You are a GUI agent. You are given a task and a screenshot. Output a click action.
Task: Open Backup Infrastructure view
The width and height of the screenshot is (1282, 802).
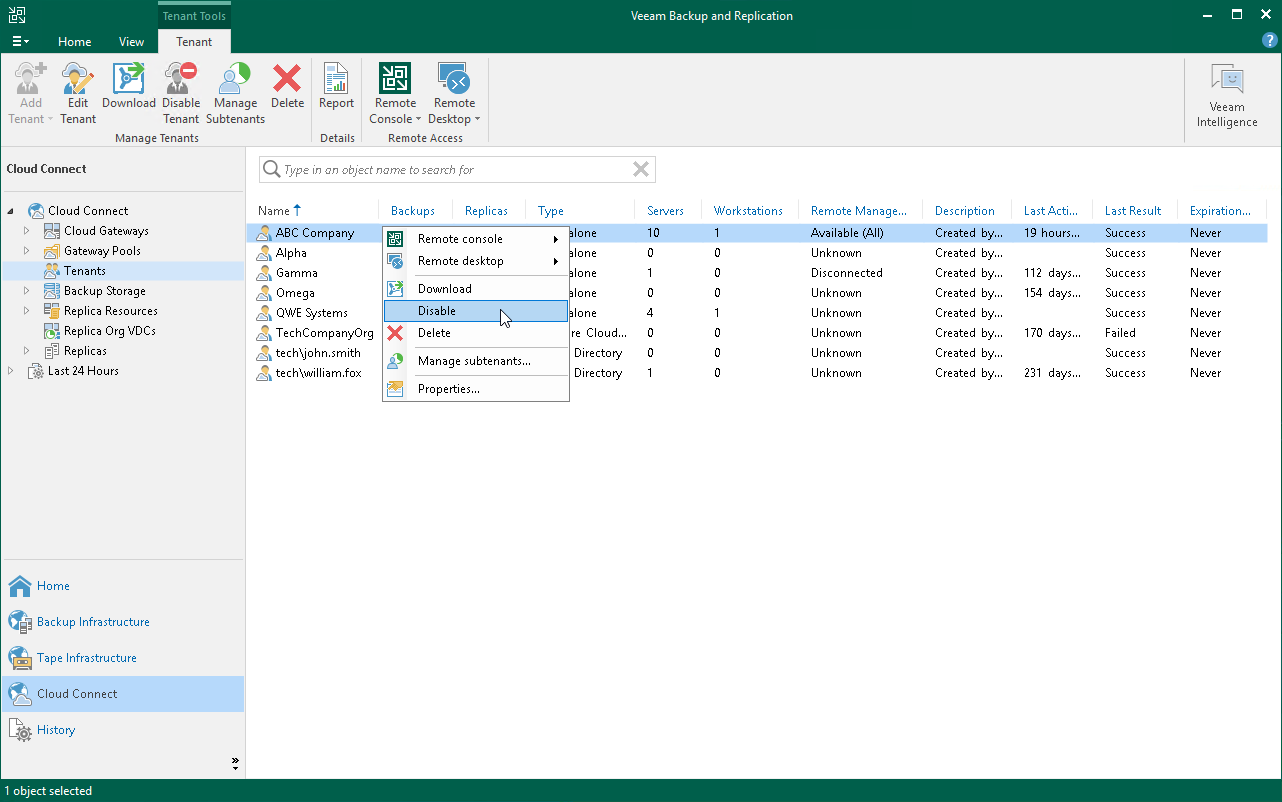(122, 622)
